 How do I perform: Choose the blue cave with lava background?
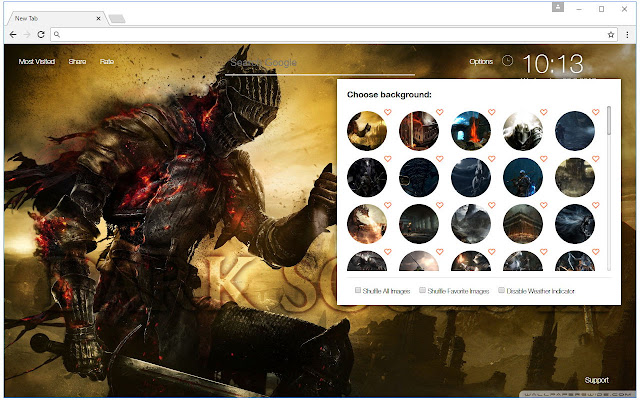pyautogui.click(x=471, y=131)
